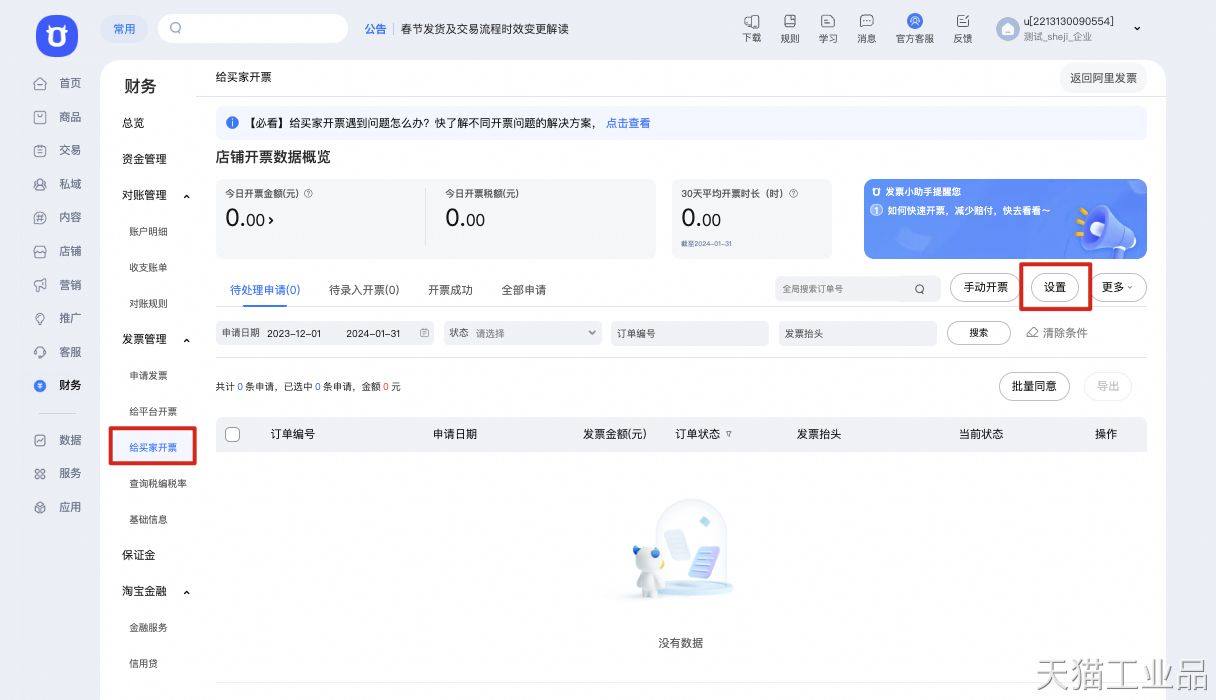Send feedback via the 反馈 icon
Image resolution: width=1216 pixels, height=700 pixels.
(x=962, y=28)
